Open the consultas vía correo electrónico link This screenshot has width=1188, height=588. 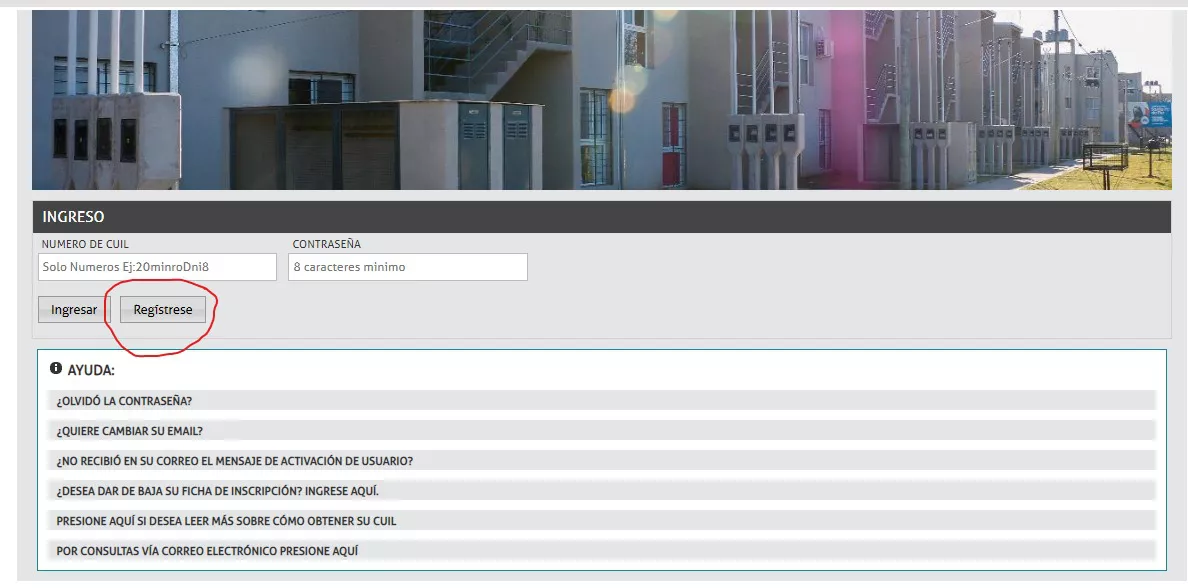pyautogui.click(x=207, y=551)
